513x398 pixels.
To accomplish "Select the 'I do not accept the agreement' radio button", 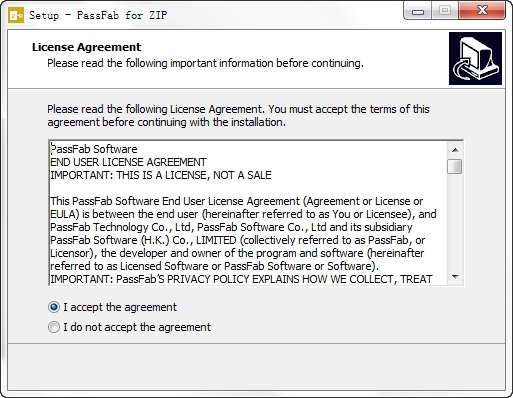I will 54,327.
